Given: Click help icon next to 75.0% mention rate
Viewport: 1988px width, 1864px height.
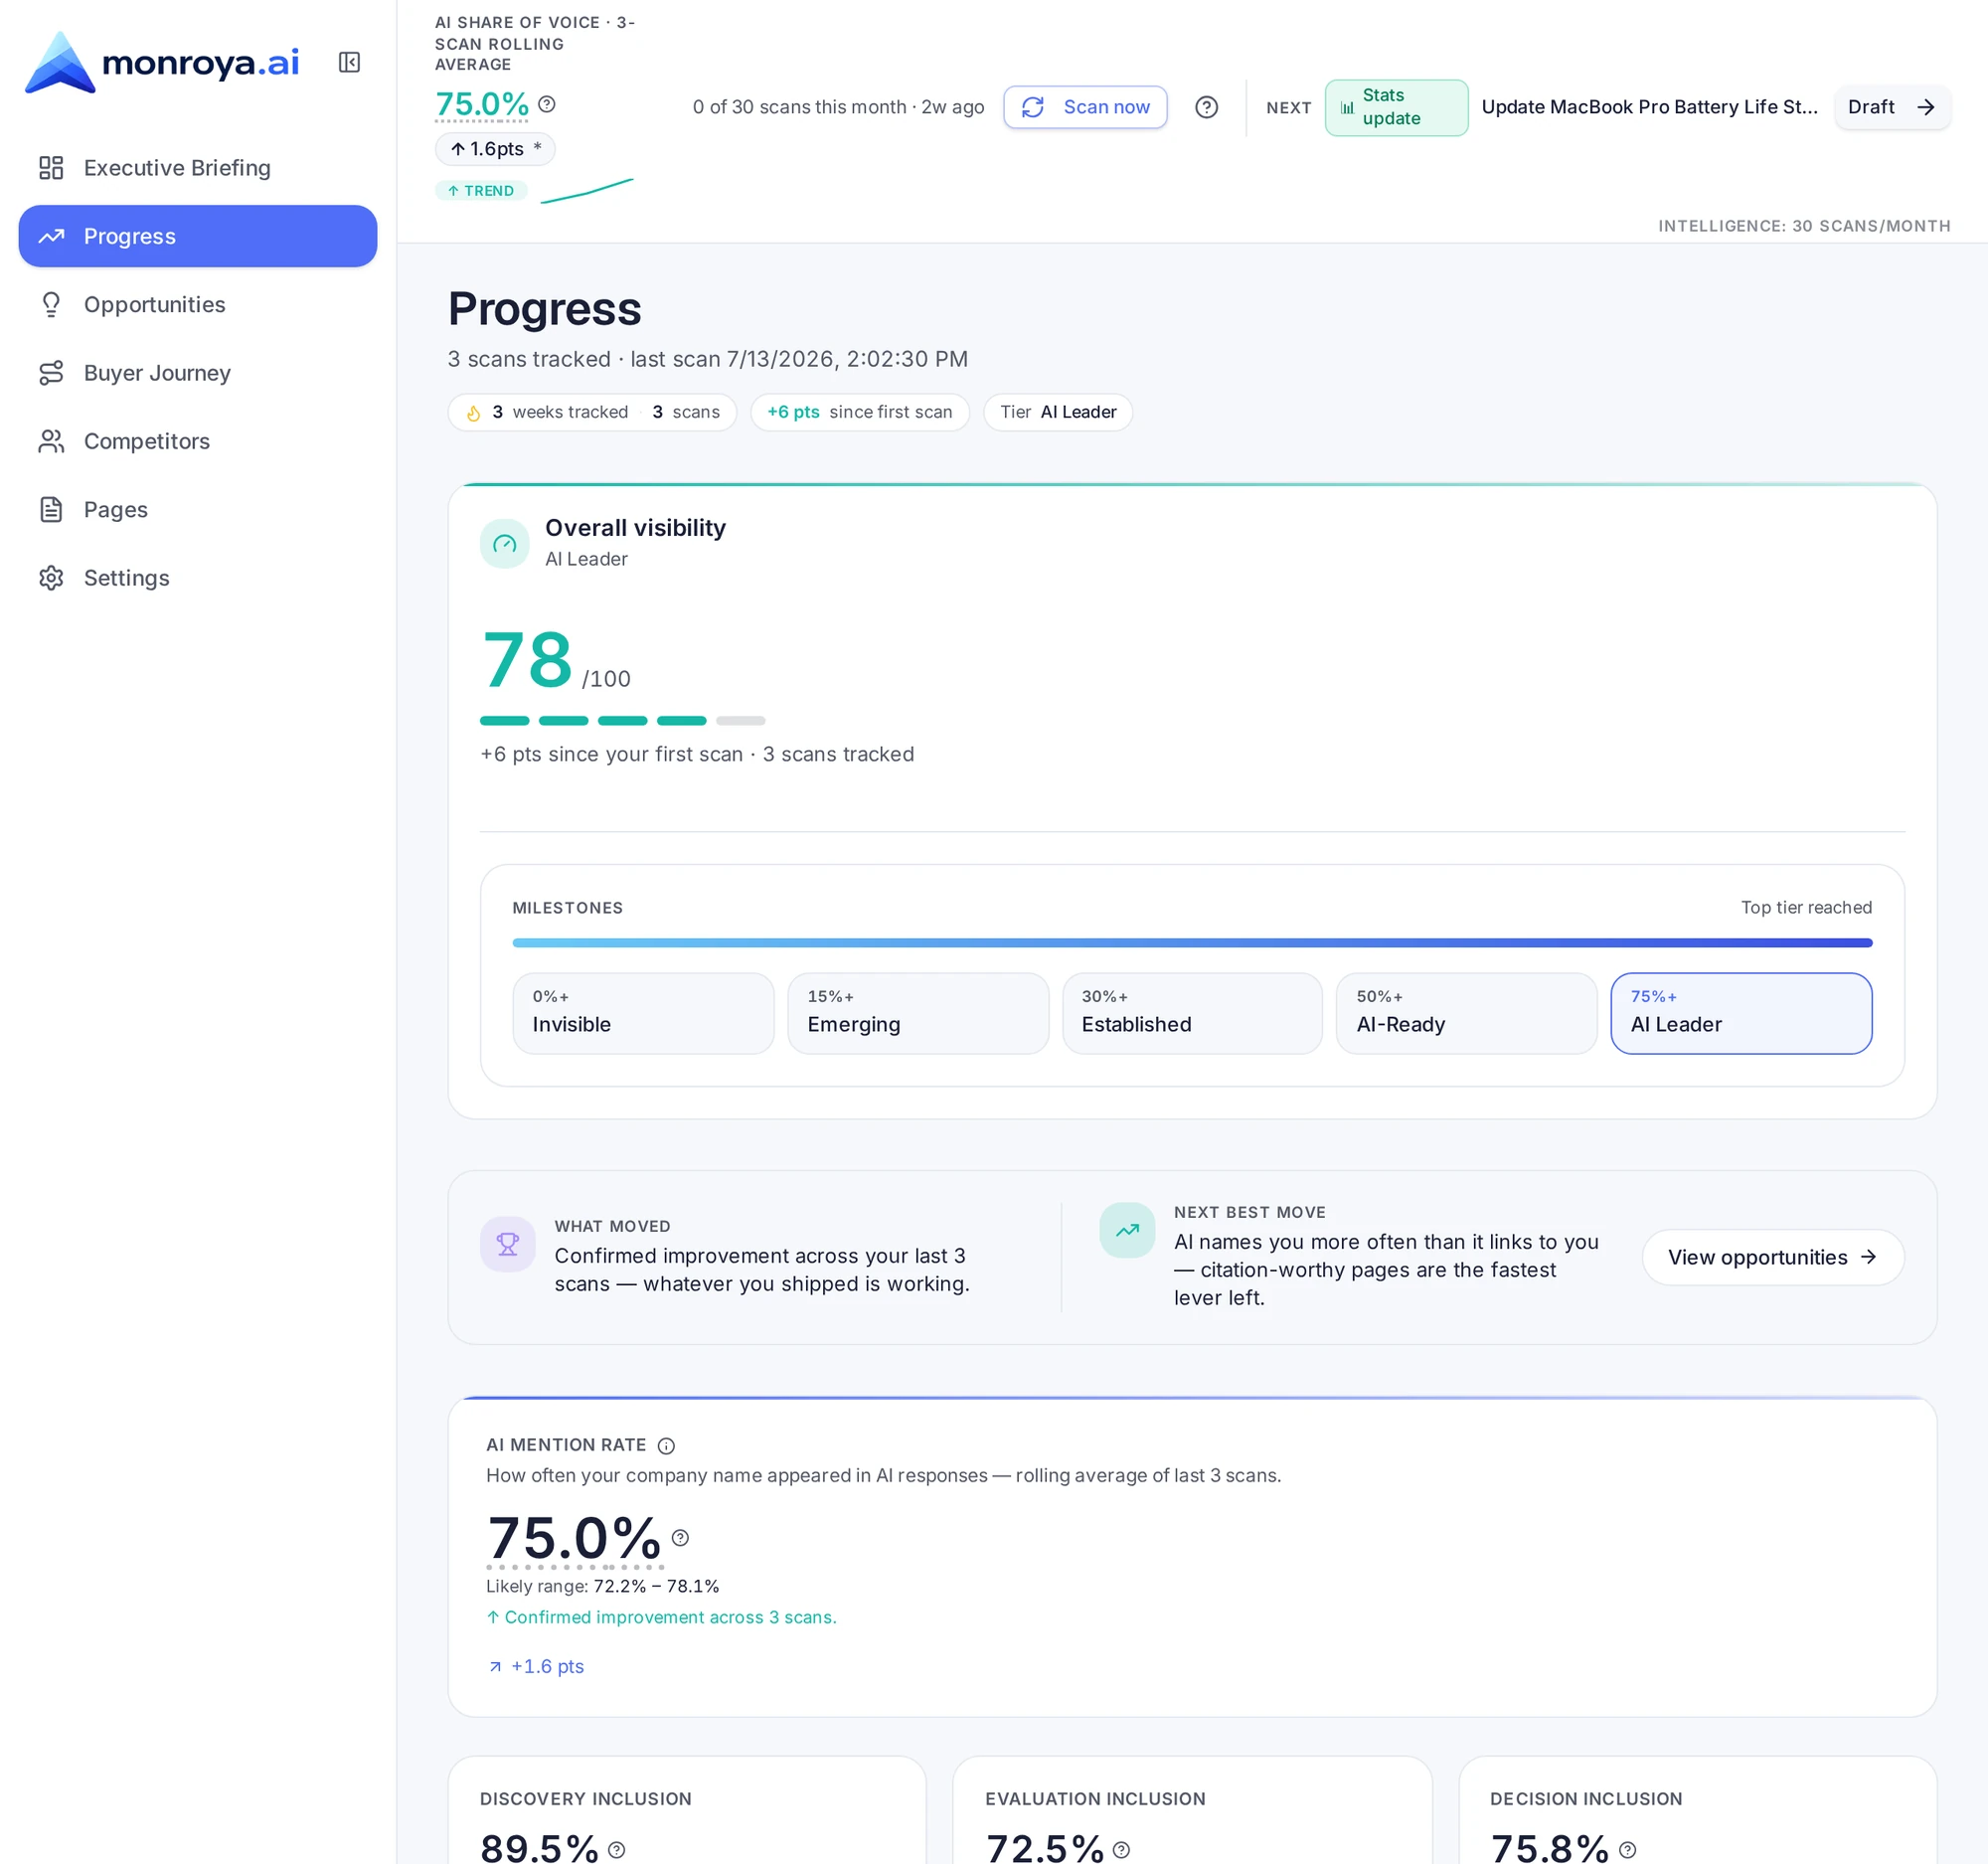Looking at the screenshot, I should tap(680, 1537).
